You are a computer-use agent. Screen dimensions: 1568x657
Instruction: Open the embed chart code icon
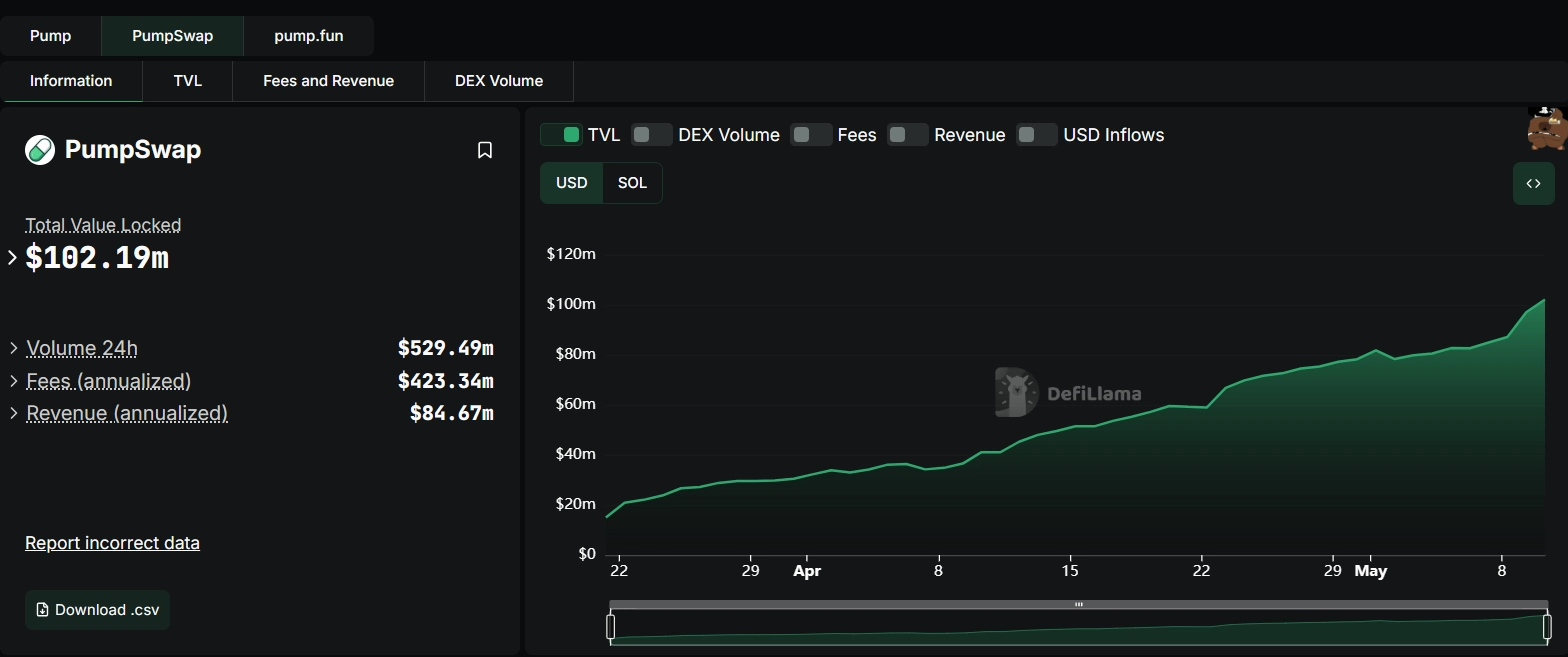coord(1533,183)
